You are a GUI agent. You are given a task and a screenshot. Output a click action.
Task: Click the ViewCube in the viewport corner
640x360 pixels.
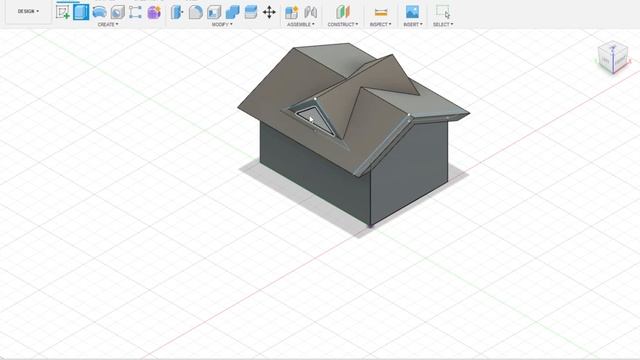tap(613, 58)
